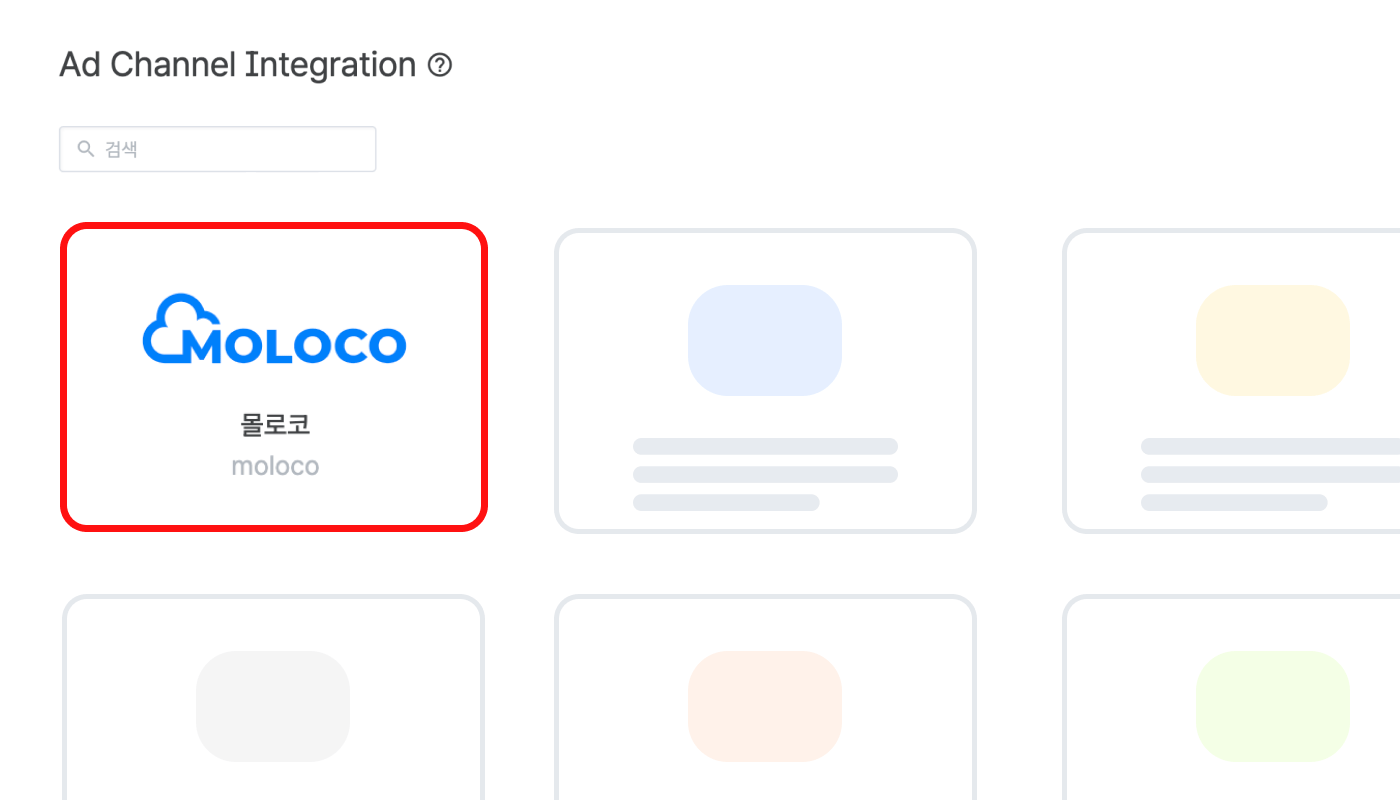Click the 몰로코 channel name label
The image size is (1400, 800).
275,424
